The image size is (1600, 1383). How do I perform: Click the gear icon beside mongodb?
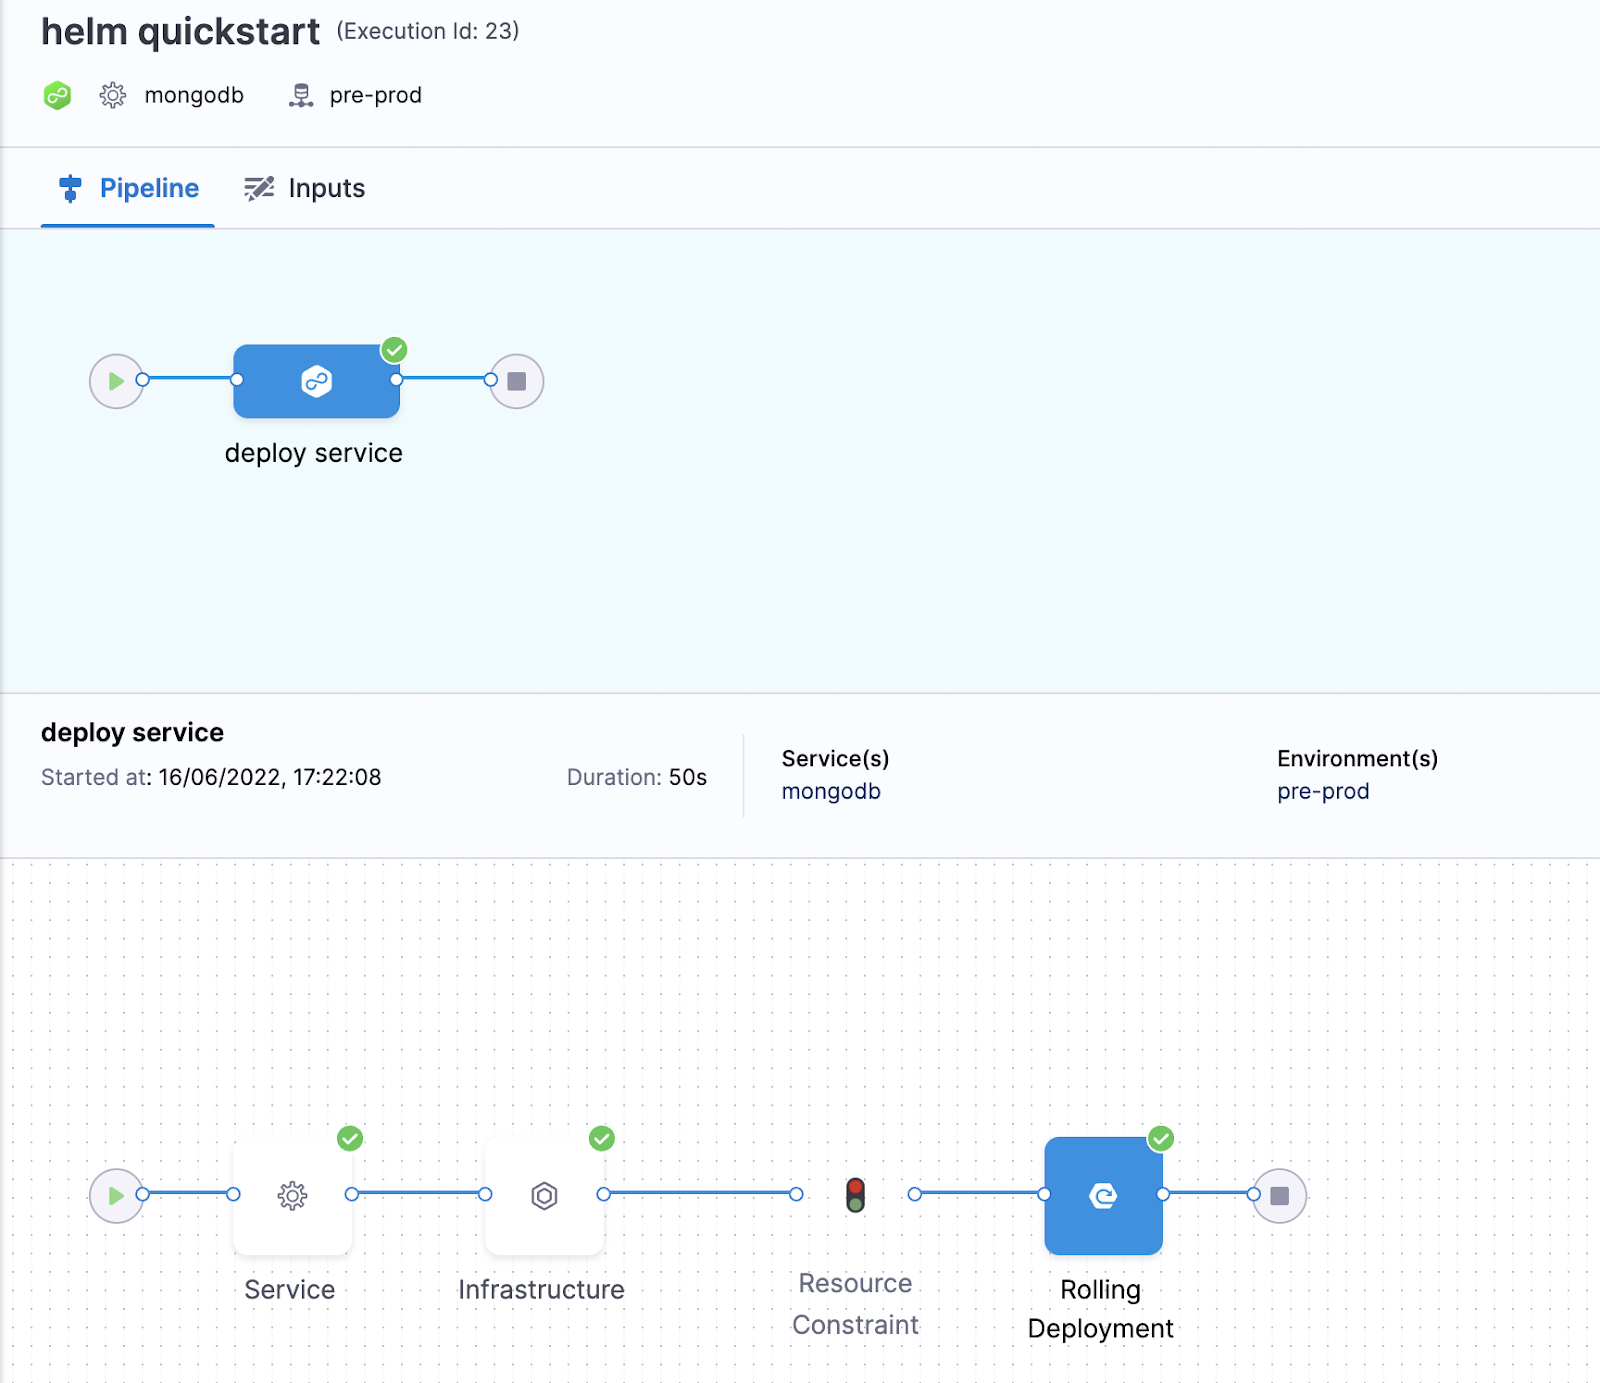pyautogui.click(x=113, y=96)
